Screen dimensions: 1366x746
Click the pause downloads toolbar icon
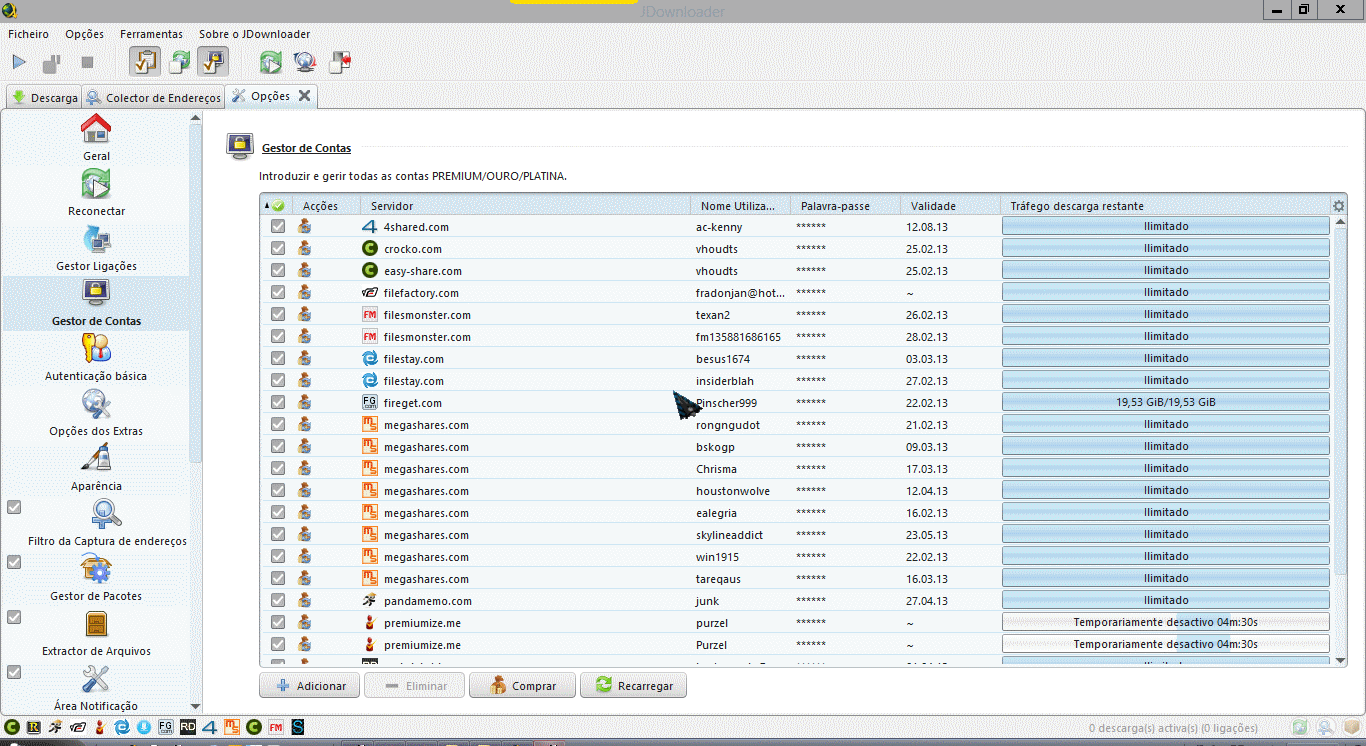[x=52, y=62]
